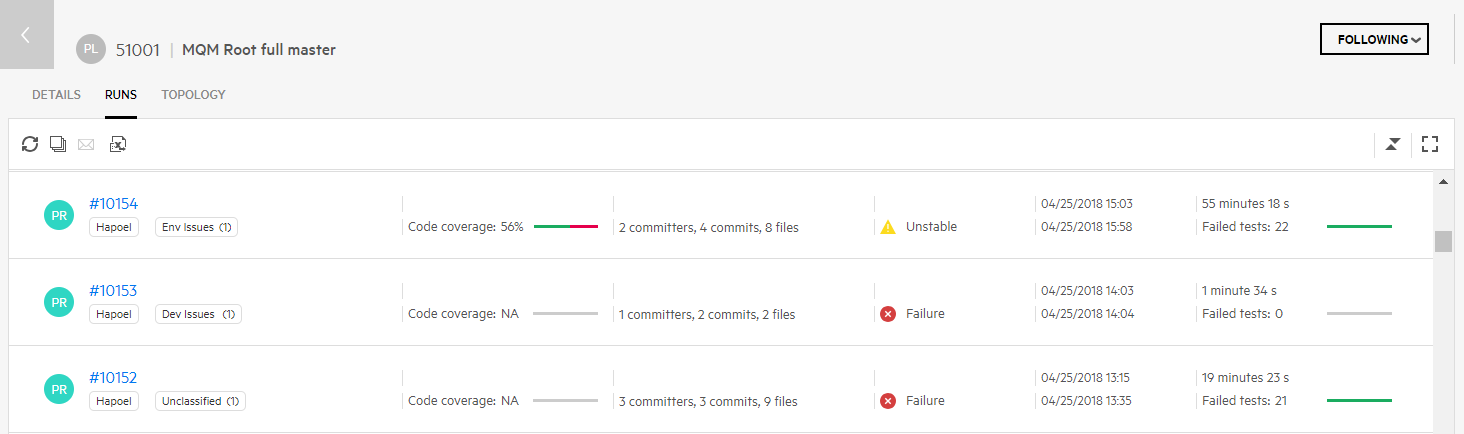Open run #10154 link
Viewport: 1464px width, 434px height.
pos(113,204)
